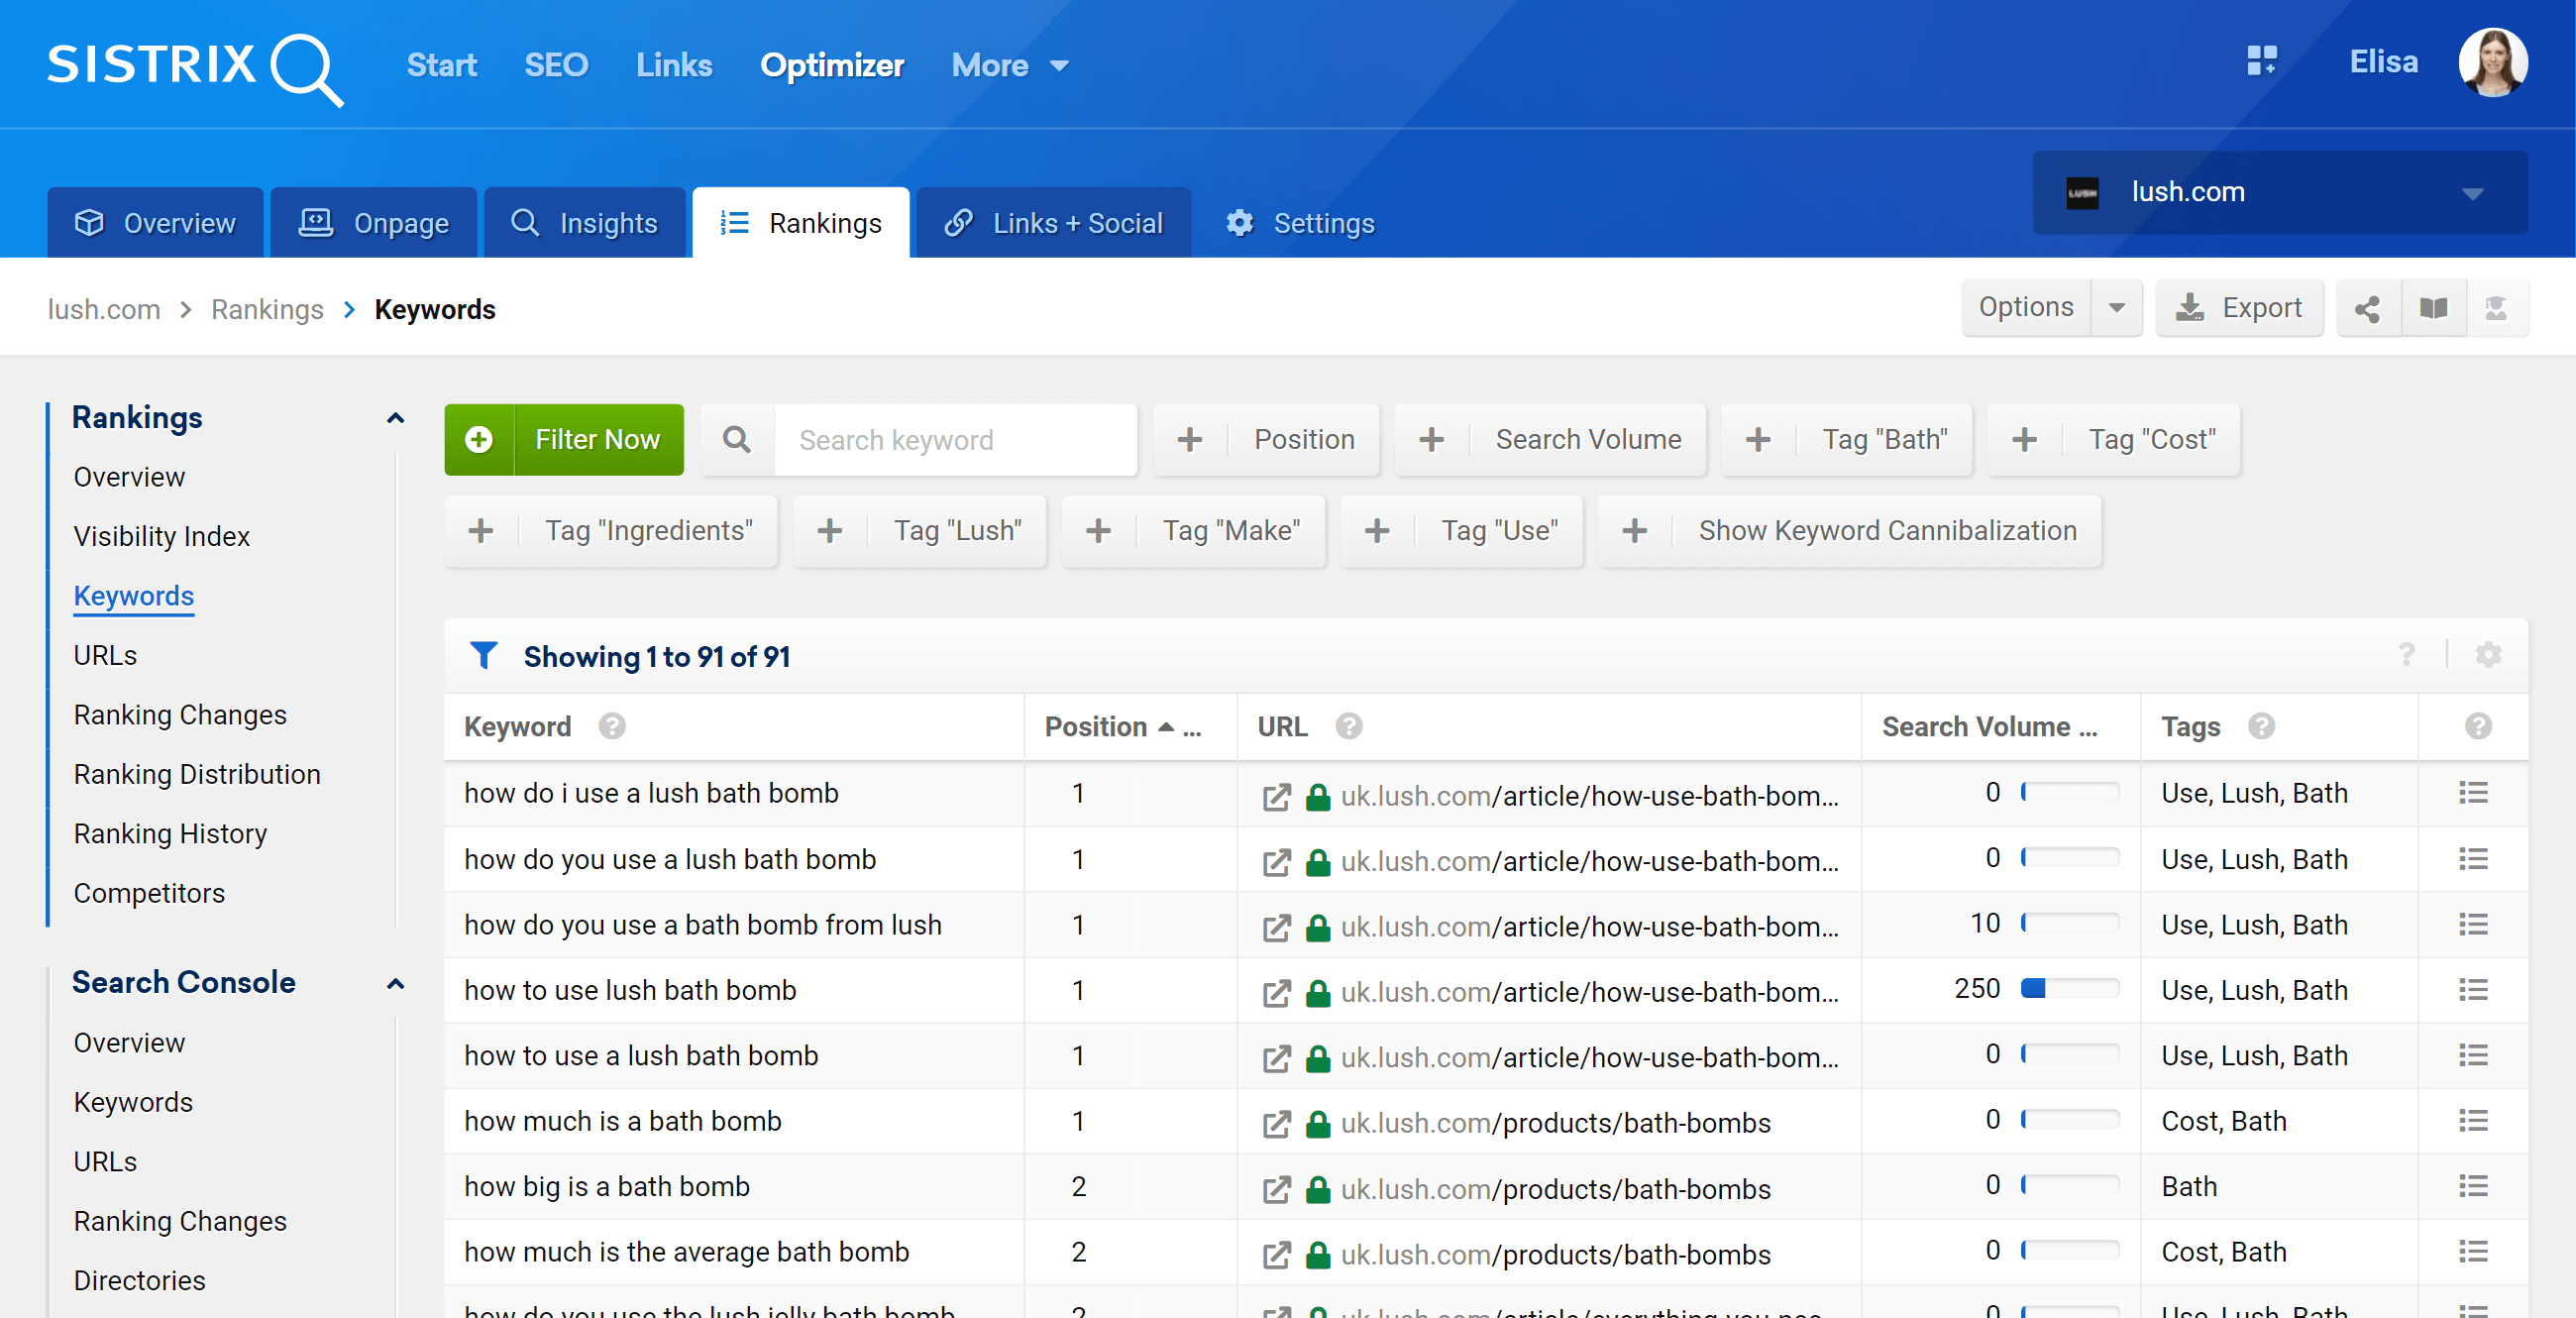Click search volume bar for 'how much is a bath bomb'
The image size is (2576, 1318).
[x=2069, y=1120]
